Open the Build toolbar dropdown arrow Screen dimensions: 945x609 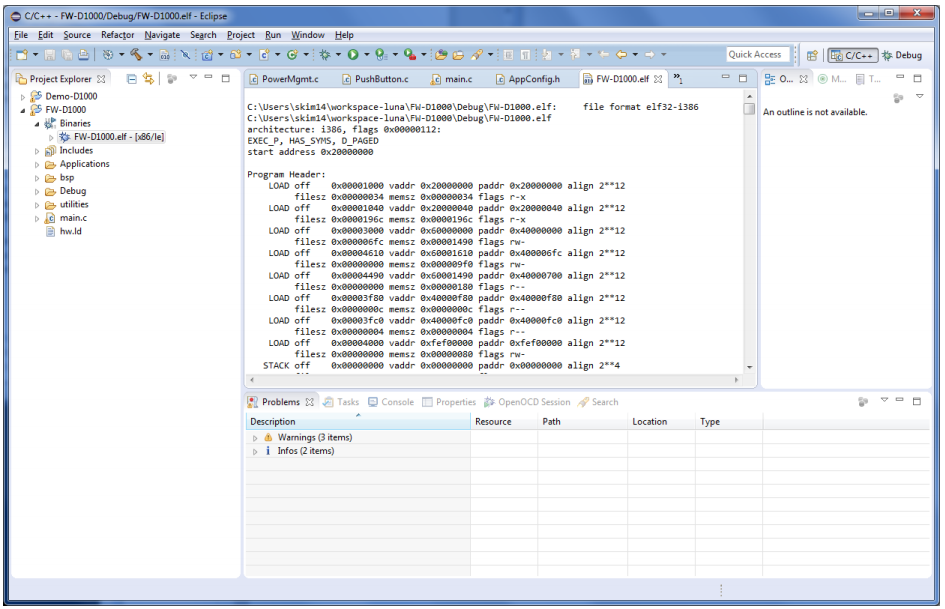pyautogui.click(x=150, y=55)
